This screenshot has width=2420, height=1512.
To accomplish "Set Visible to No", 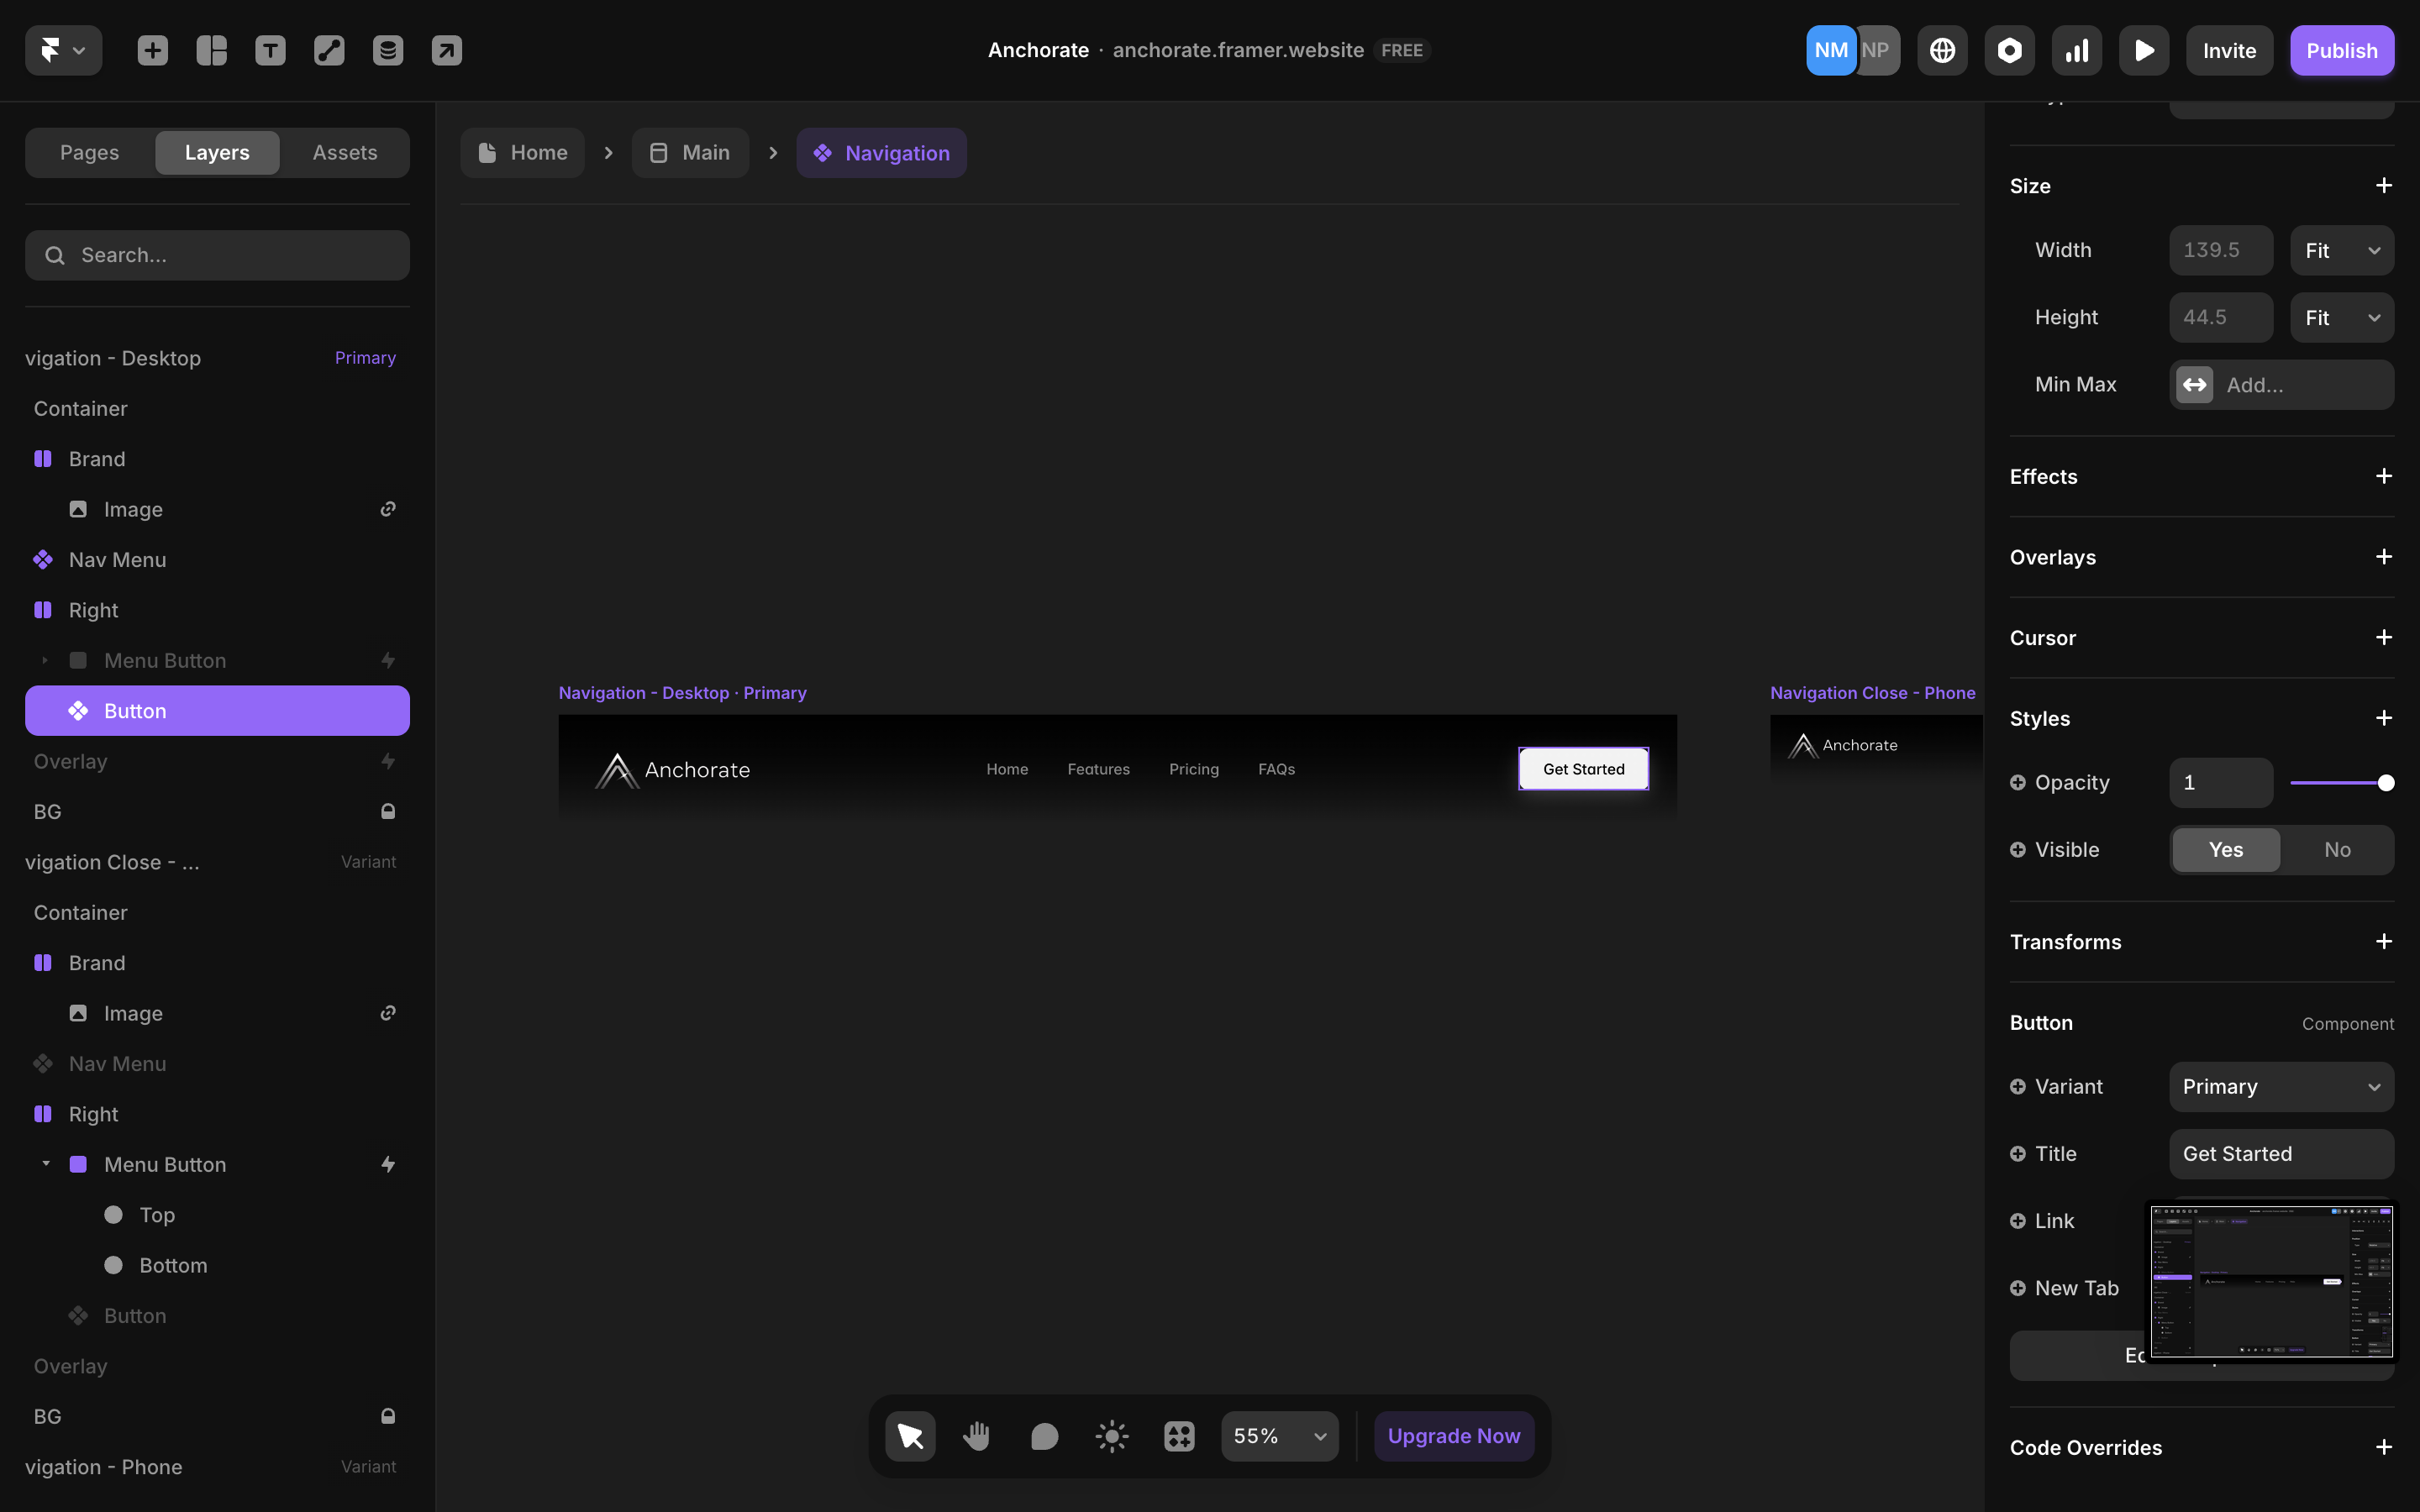I will 2337,850.
